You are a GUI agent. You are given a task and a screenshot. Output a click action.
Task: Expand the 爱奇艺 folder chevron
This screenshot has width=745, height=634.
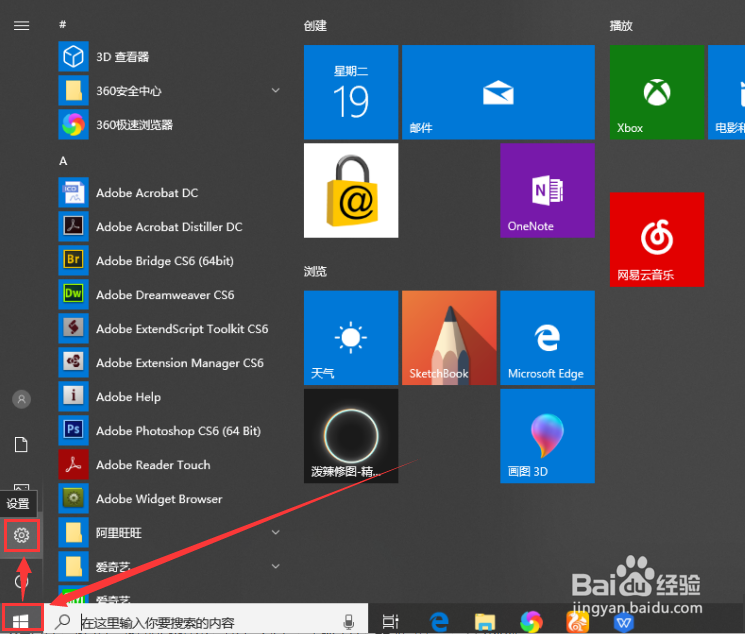click(x=275, y=566)
